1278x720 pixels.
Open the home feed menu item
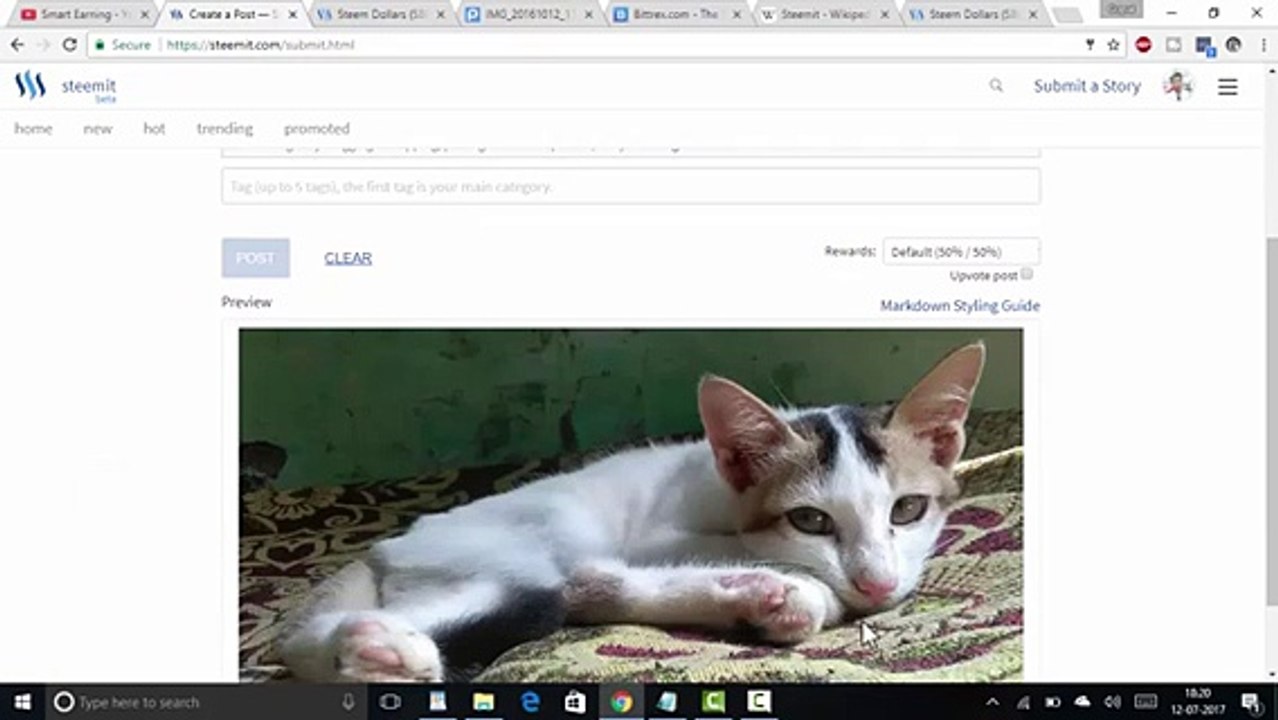click(x=33, y=129)
